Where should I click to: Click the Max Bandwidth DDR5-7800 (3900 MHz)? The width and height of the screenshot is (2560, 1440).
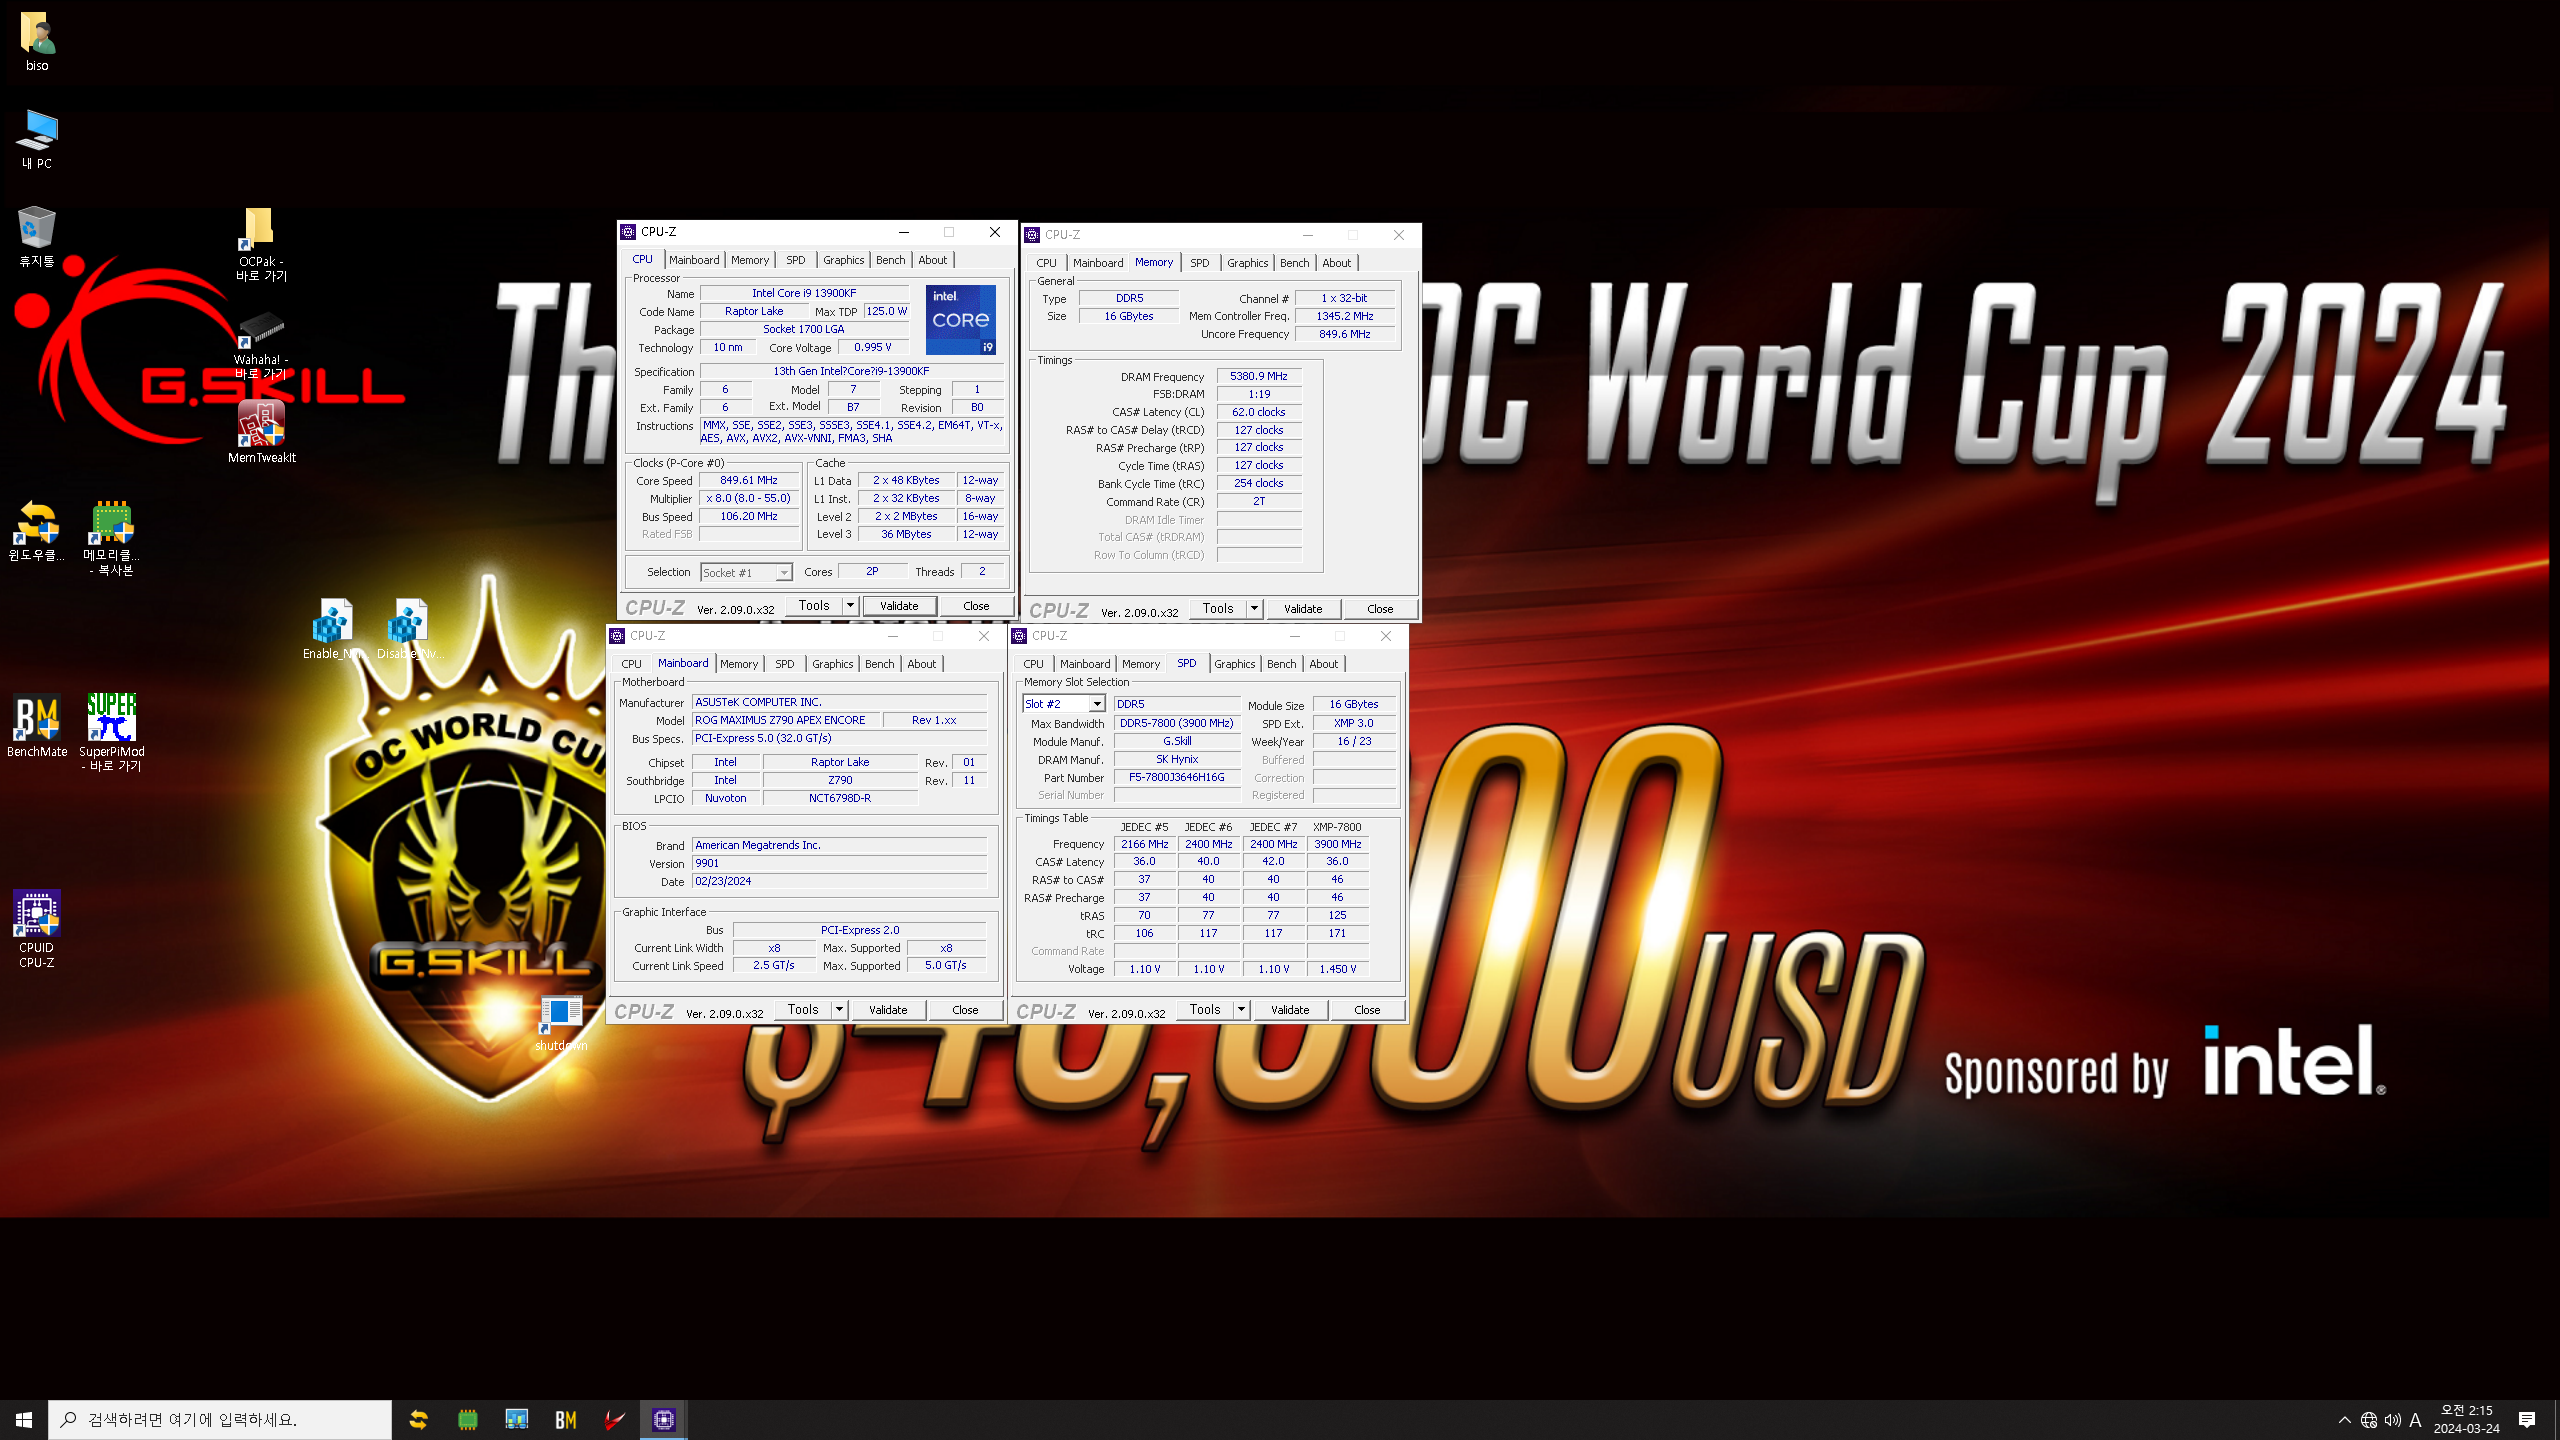(1176, 724)
